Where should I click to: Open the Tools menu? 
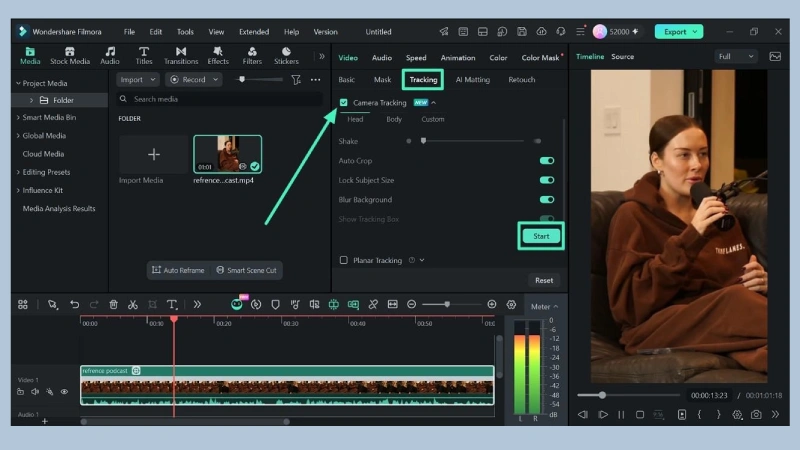pyautogui.click(x=185, y=32)
